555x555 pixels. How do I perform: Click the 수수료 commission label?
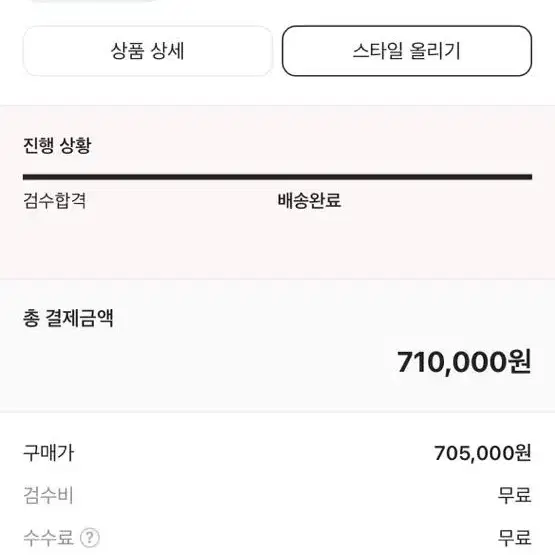48,538
